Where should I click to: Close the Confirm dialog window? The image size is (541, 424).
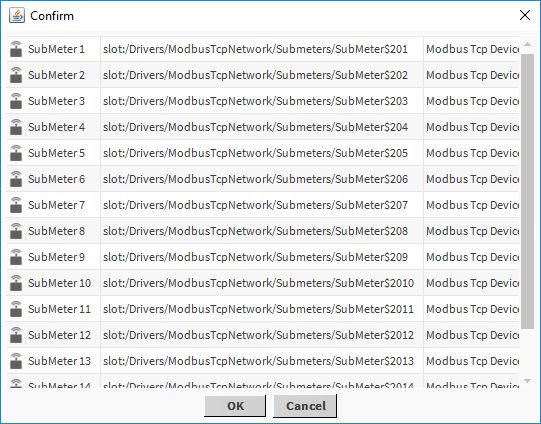pos(525,15)
